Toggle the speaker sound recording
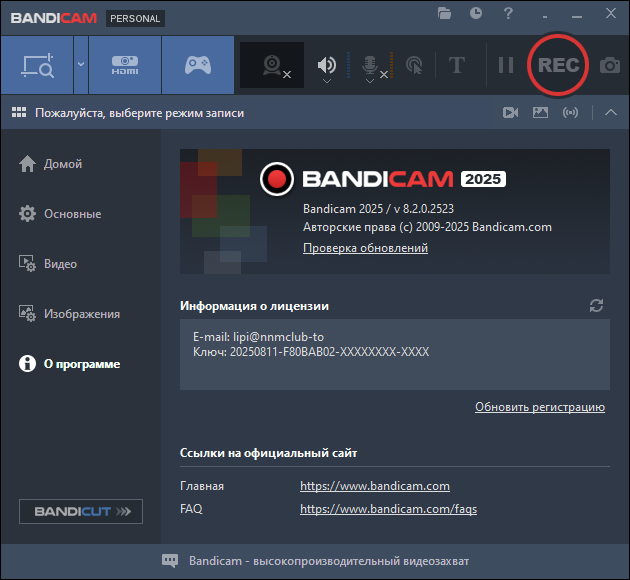This screenshot has width=630, height=580. tap(327, 64)
